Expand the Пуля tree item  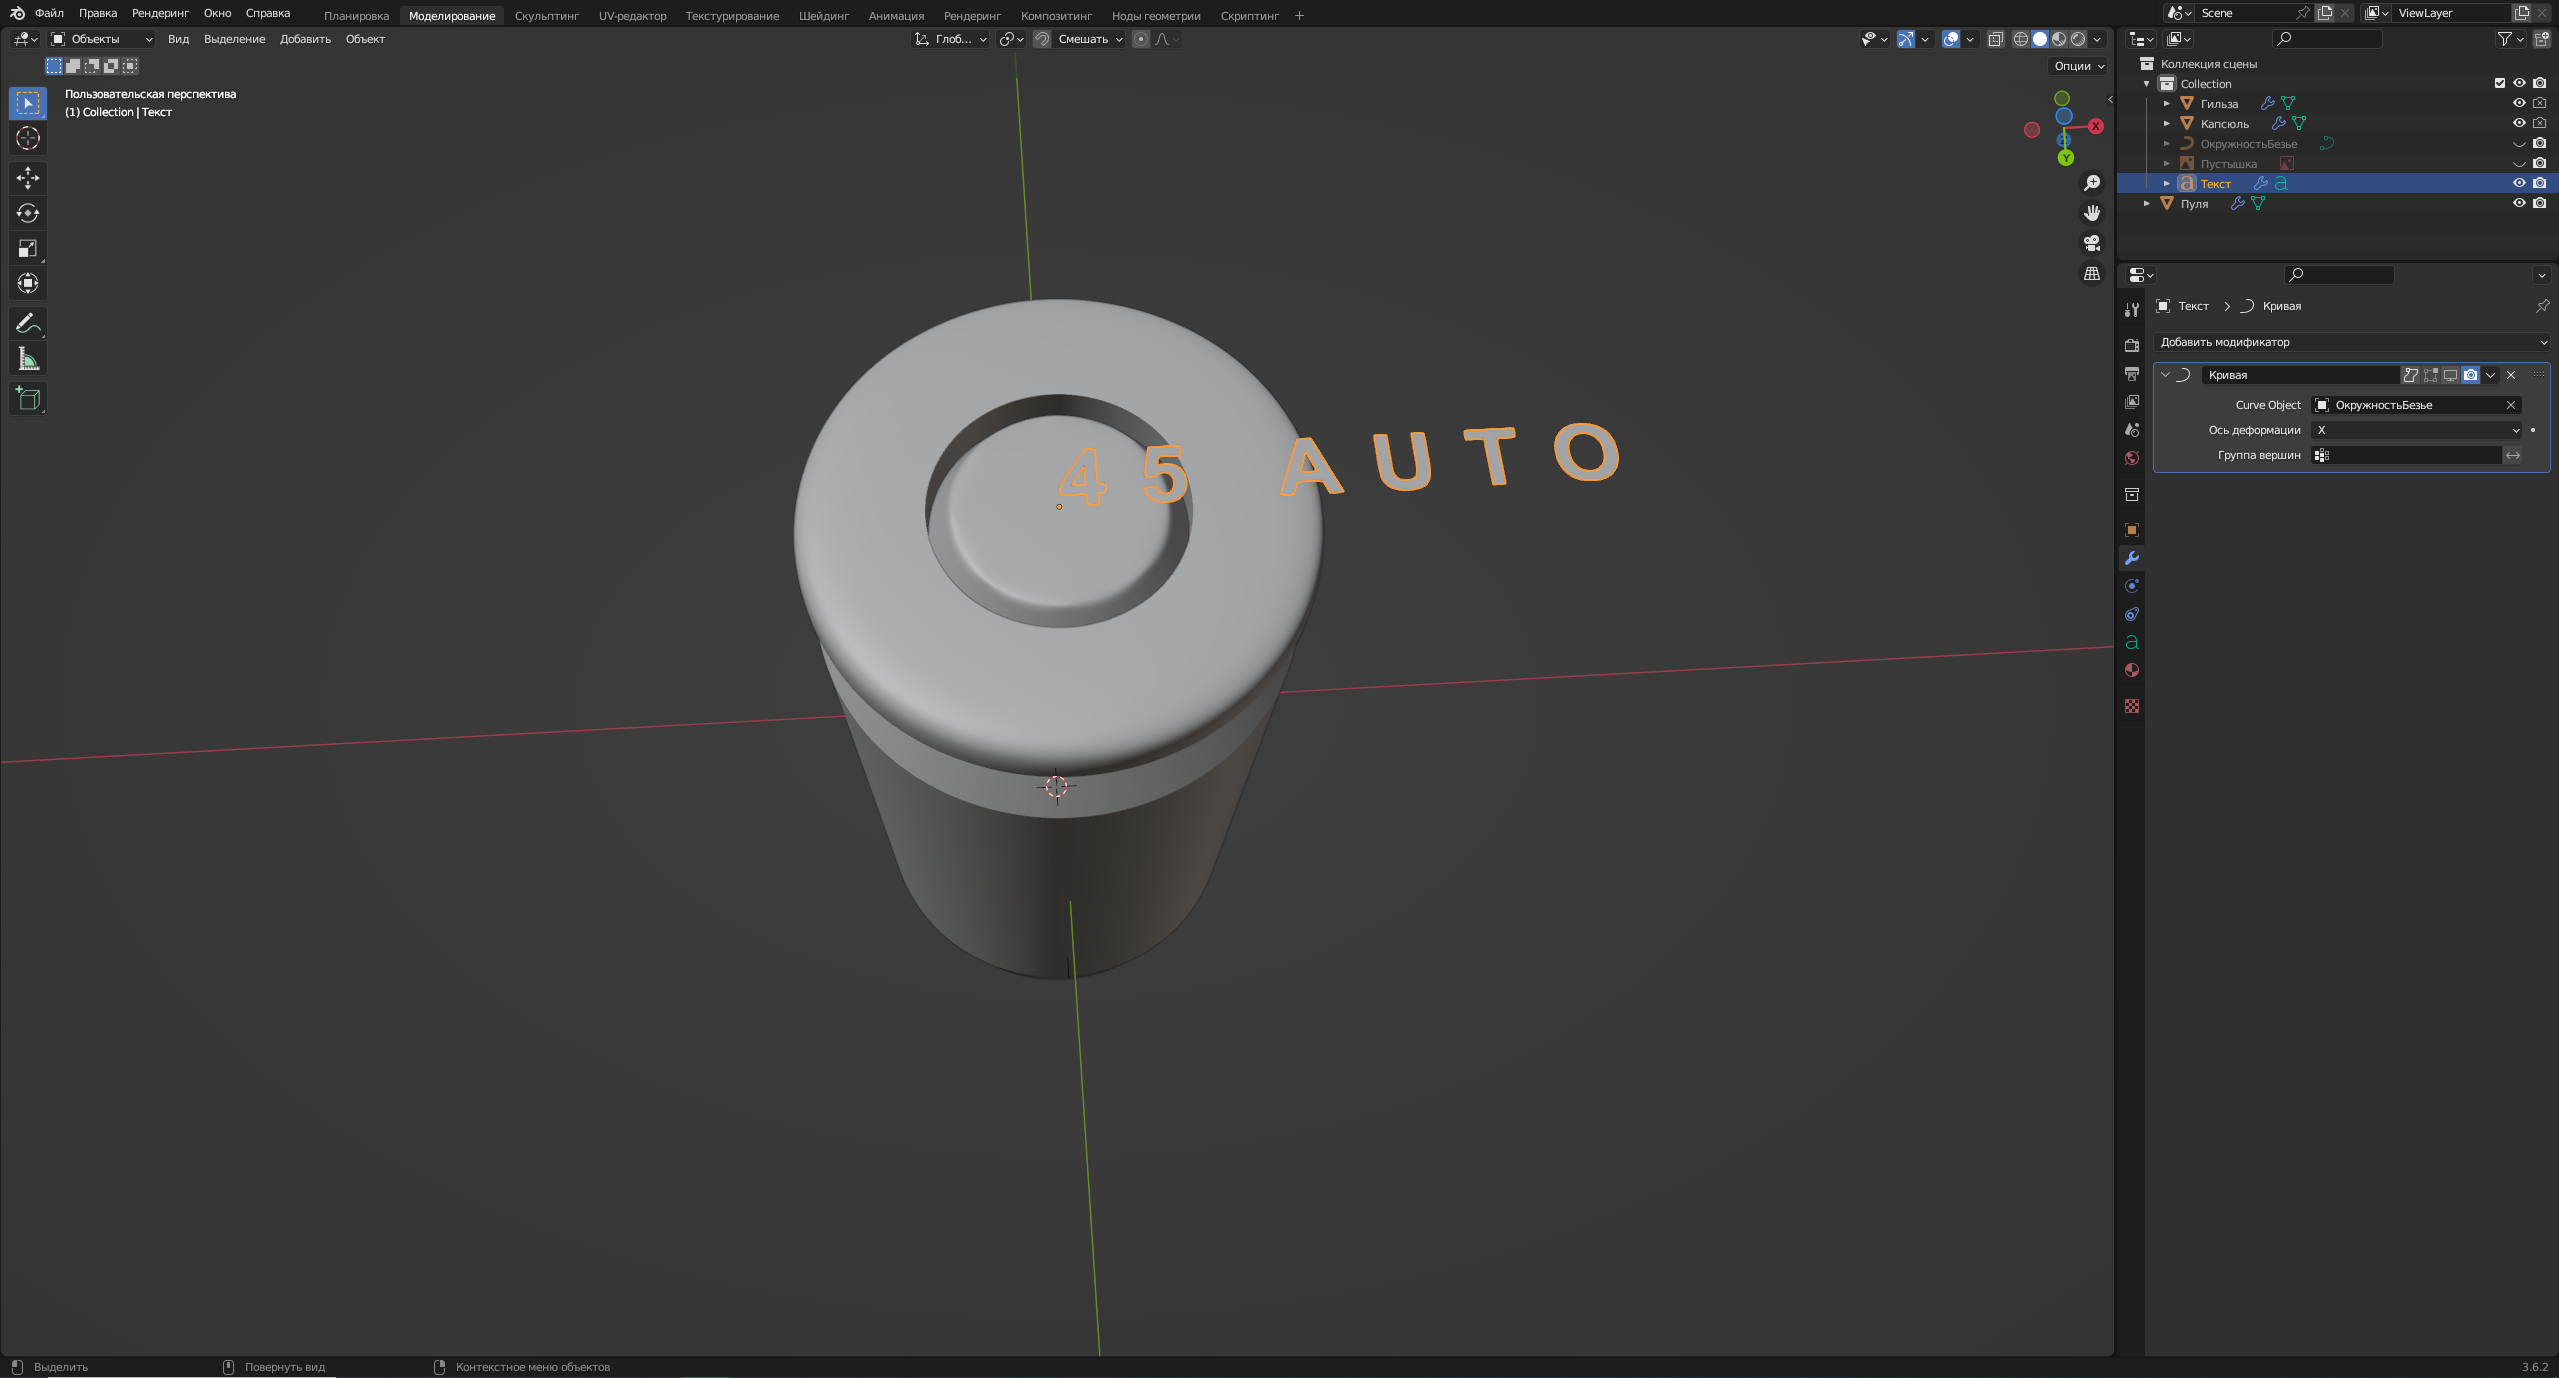point(2147,203)
